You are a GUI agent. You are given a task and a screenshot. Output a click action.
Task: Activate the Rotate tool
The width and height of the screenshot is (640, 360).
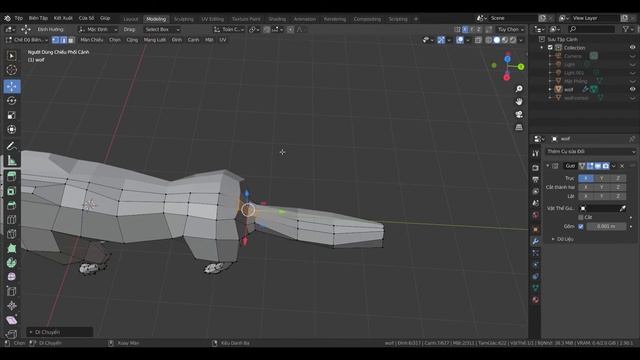coord(11,101)
